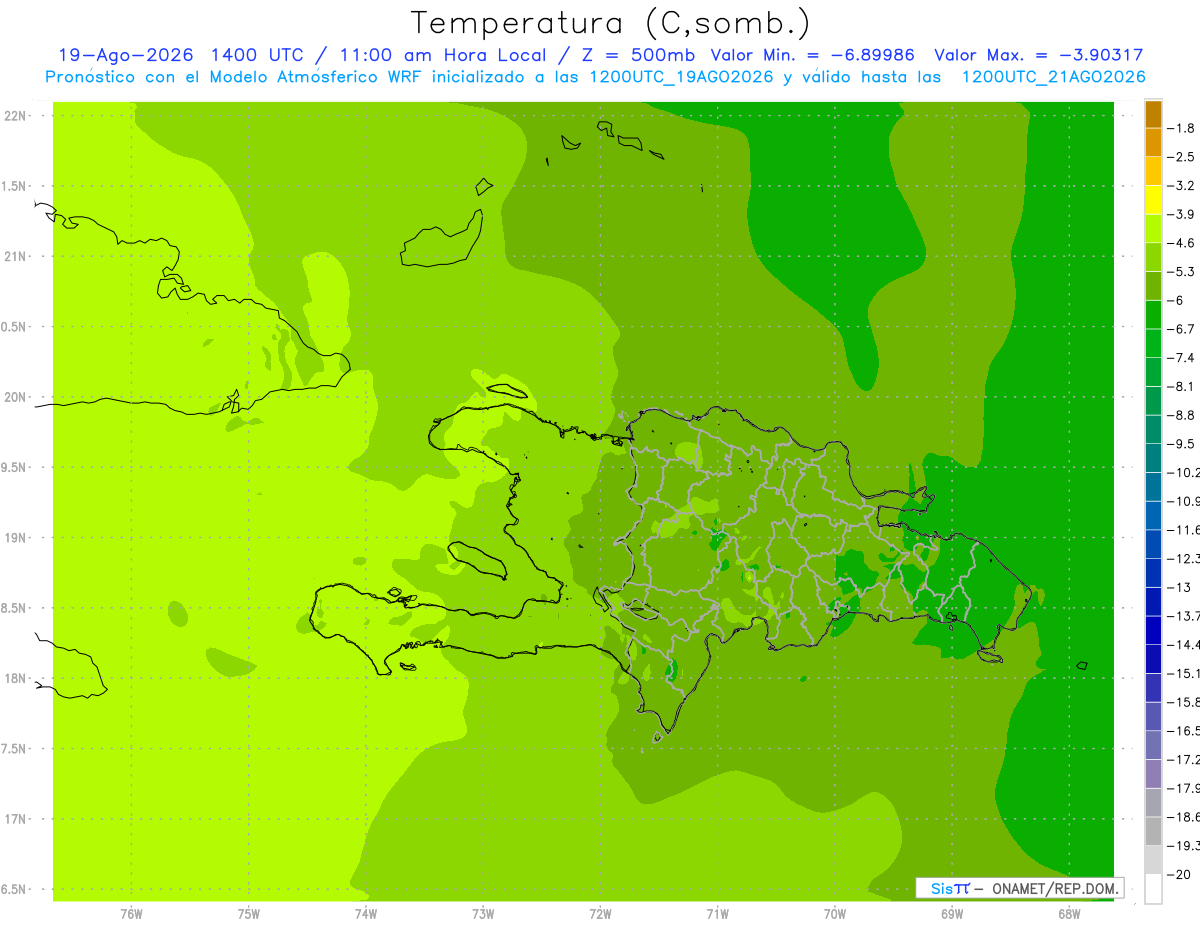Click the '76W' longitude label
The width and height of the screenshot is (1200, 927).
tap(131, 914)
